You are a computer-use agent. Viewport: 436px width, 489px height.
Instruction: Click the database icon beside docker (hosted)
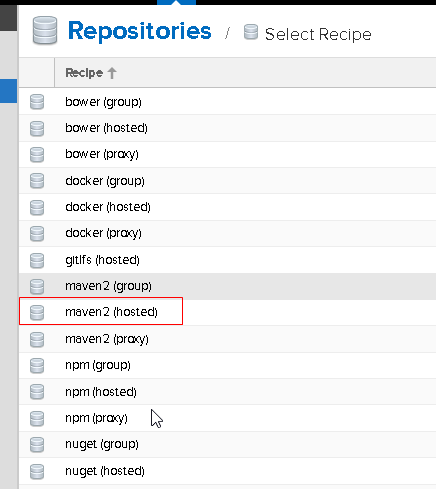[37, 207]
